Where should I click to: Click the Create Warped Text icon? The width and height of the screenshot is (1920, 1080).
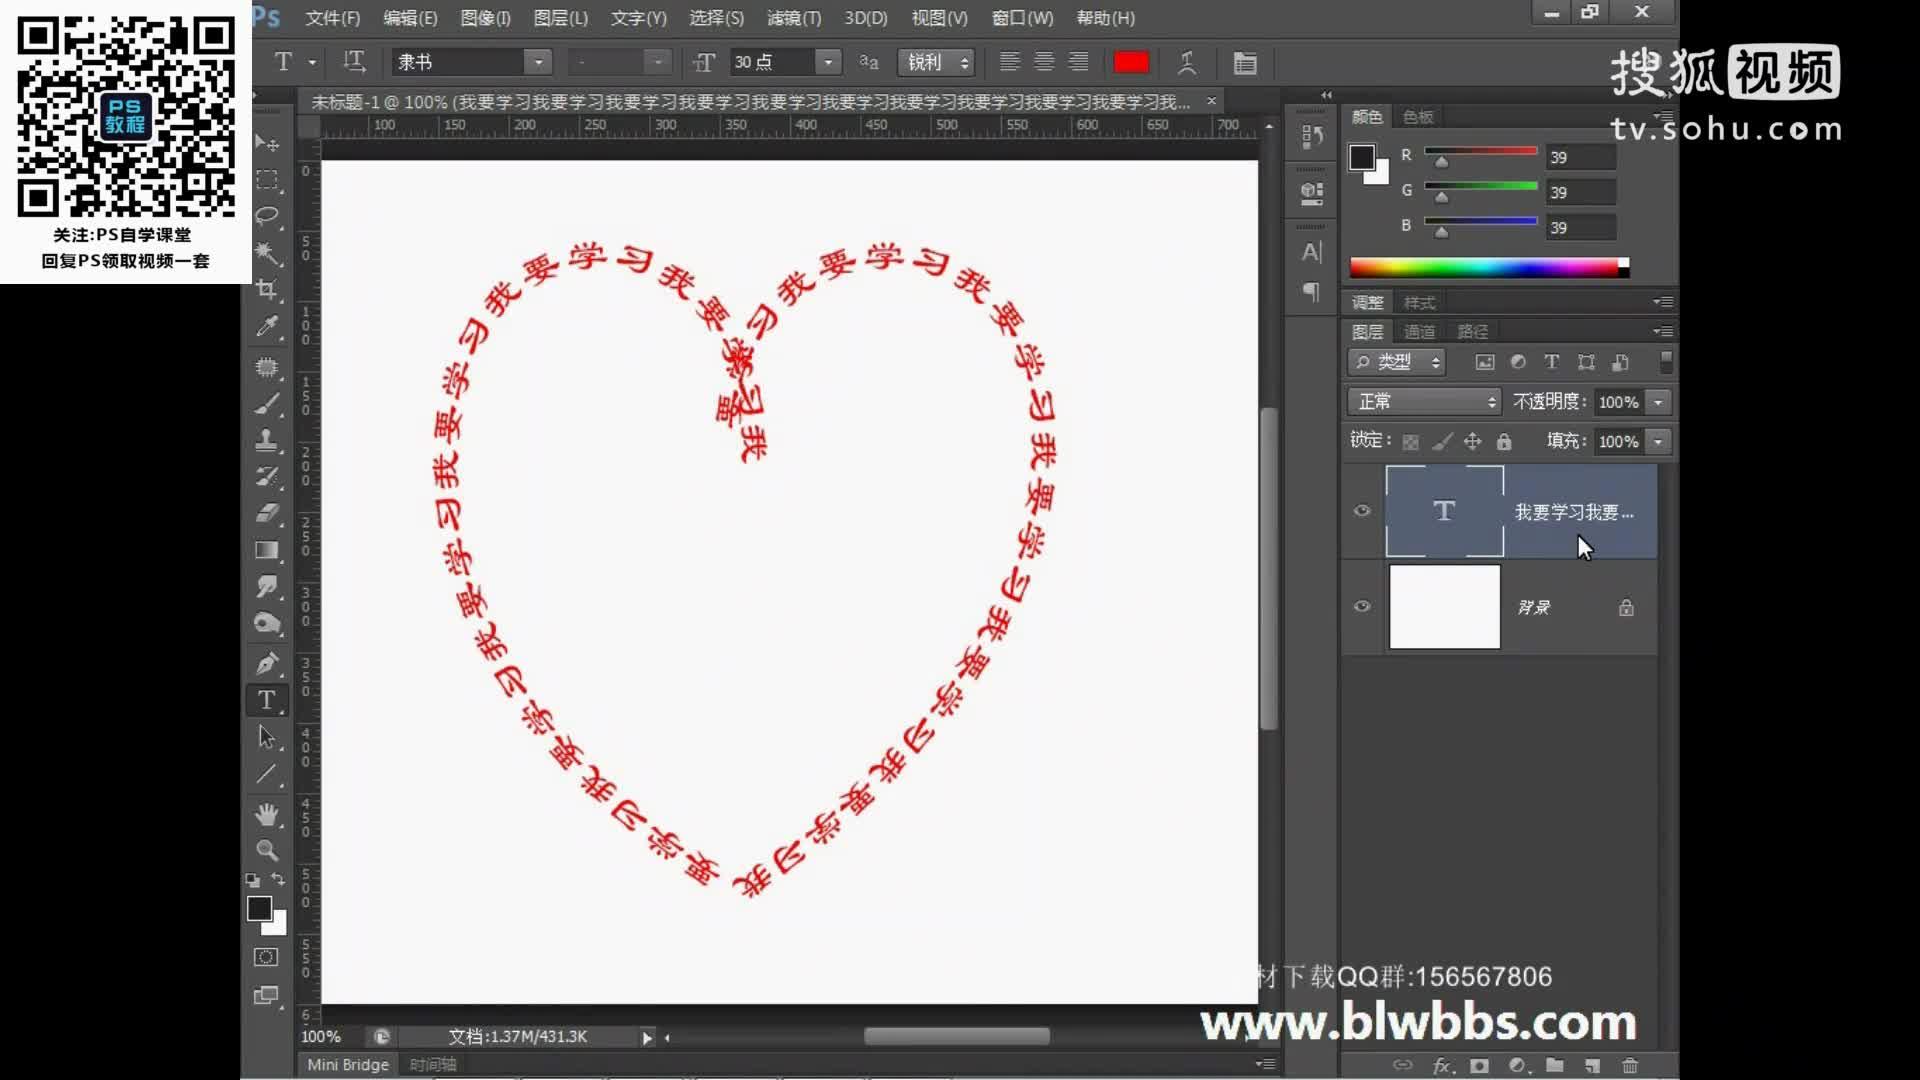tap(1187, 63)
